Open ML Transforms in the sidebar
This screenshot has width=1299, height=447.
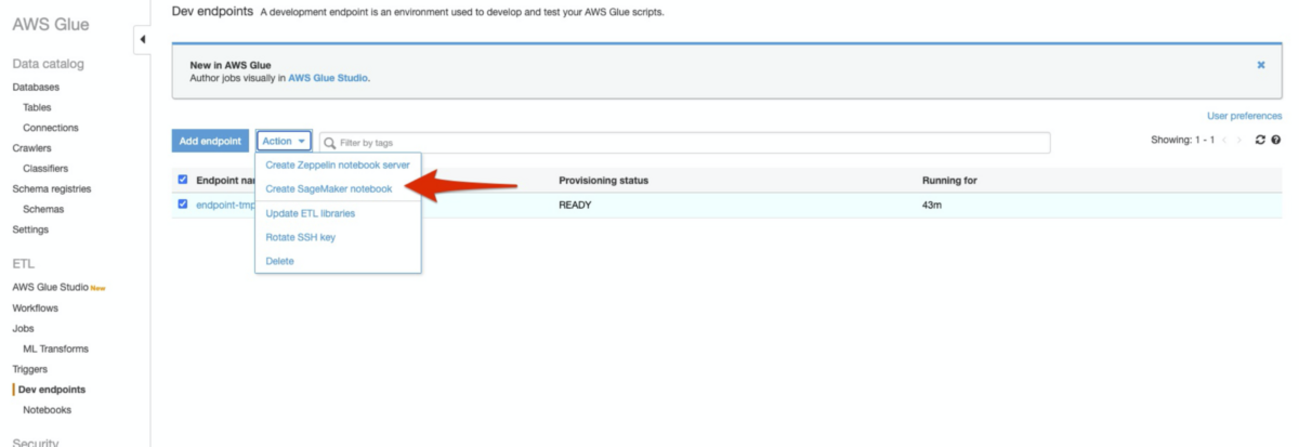coord(56,349)
